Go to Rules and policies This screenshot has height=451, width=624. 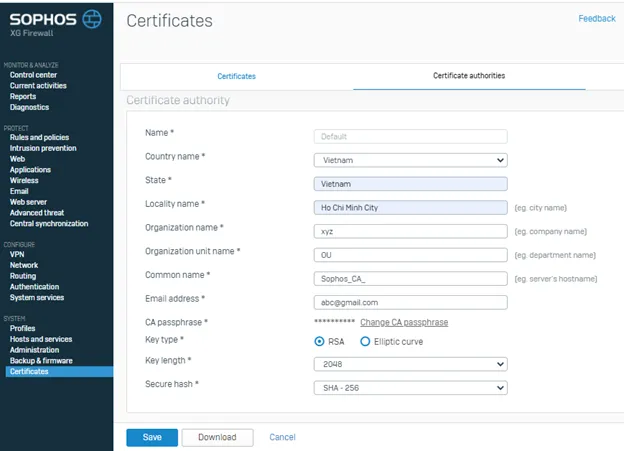click(x=40, y=138)
